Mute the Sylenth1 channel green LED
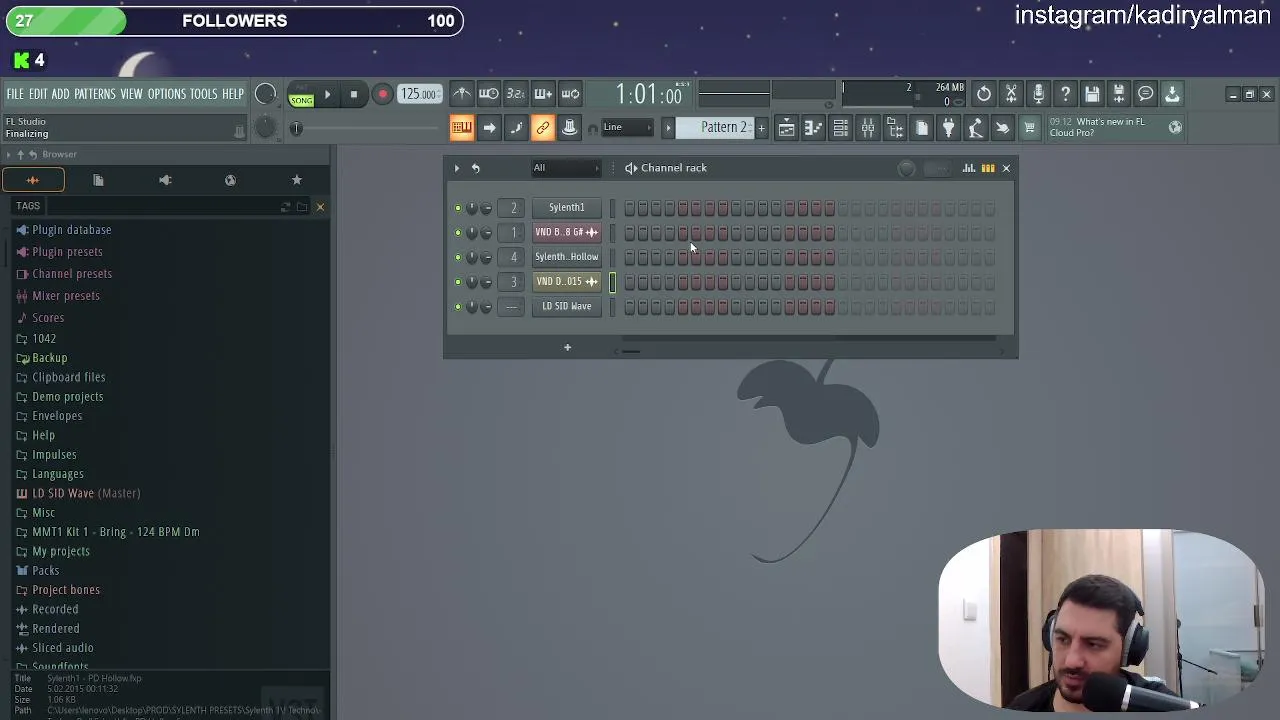Image resolution: width=1280 pixels, height=720 pixels. pos(458,208)
